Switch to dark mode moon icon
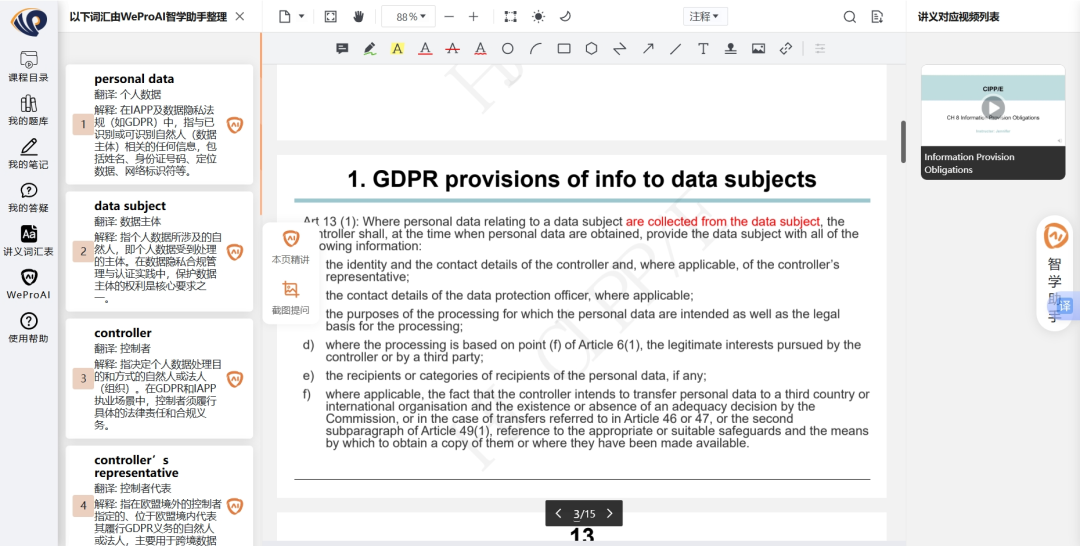 click(565, 17)
